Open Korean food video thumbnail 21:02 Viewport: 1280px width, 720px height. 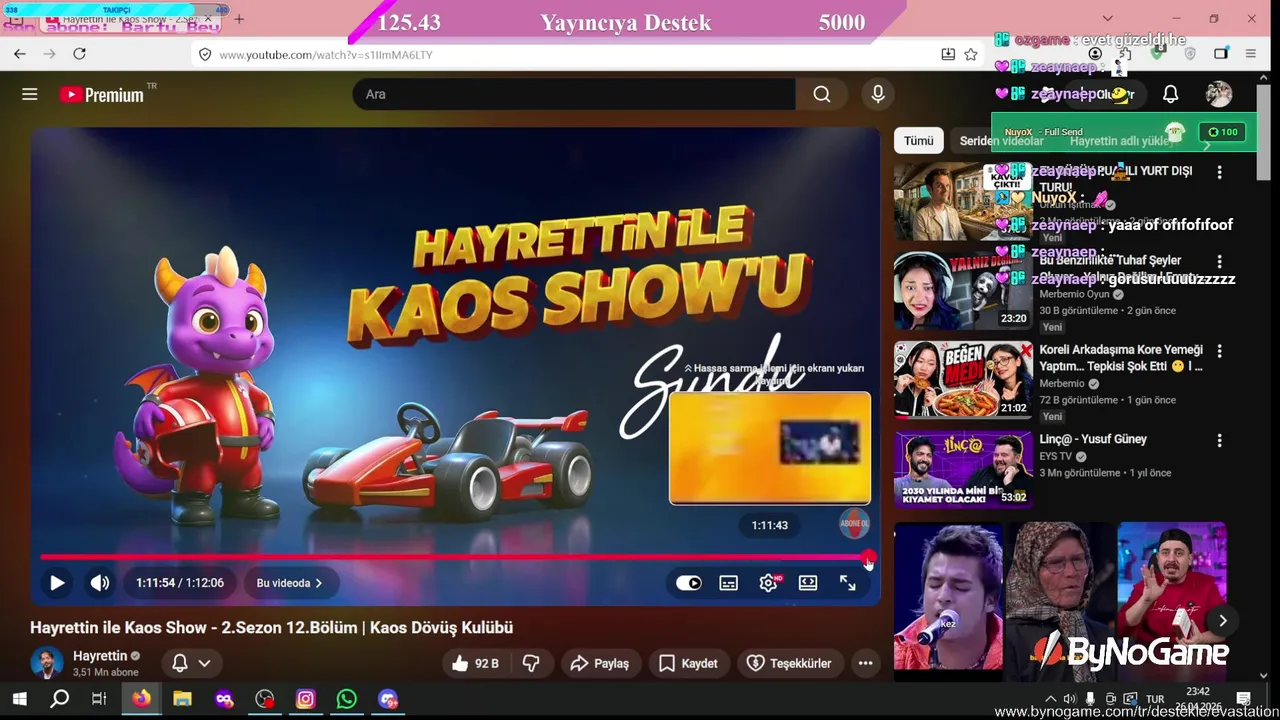[x=963, y=380]
